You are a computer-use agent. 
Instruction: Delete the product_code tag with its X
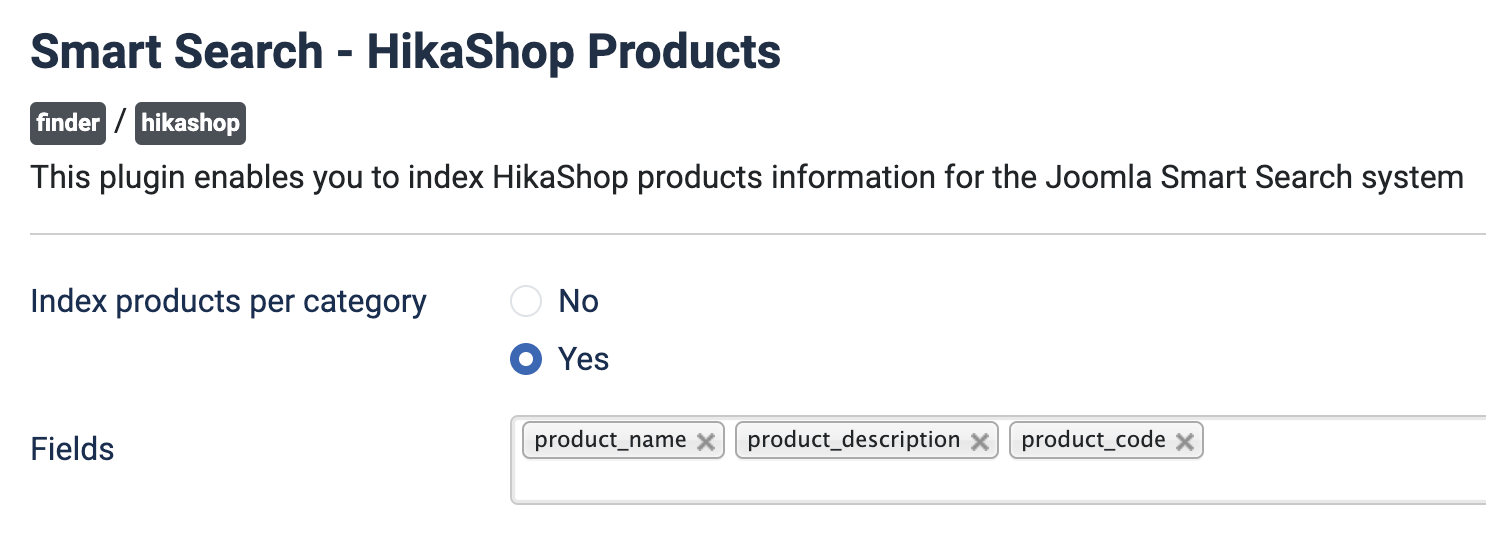[1185, 442]
